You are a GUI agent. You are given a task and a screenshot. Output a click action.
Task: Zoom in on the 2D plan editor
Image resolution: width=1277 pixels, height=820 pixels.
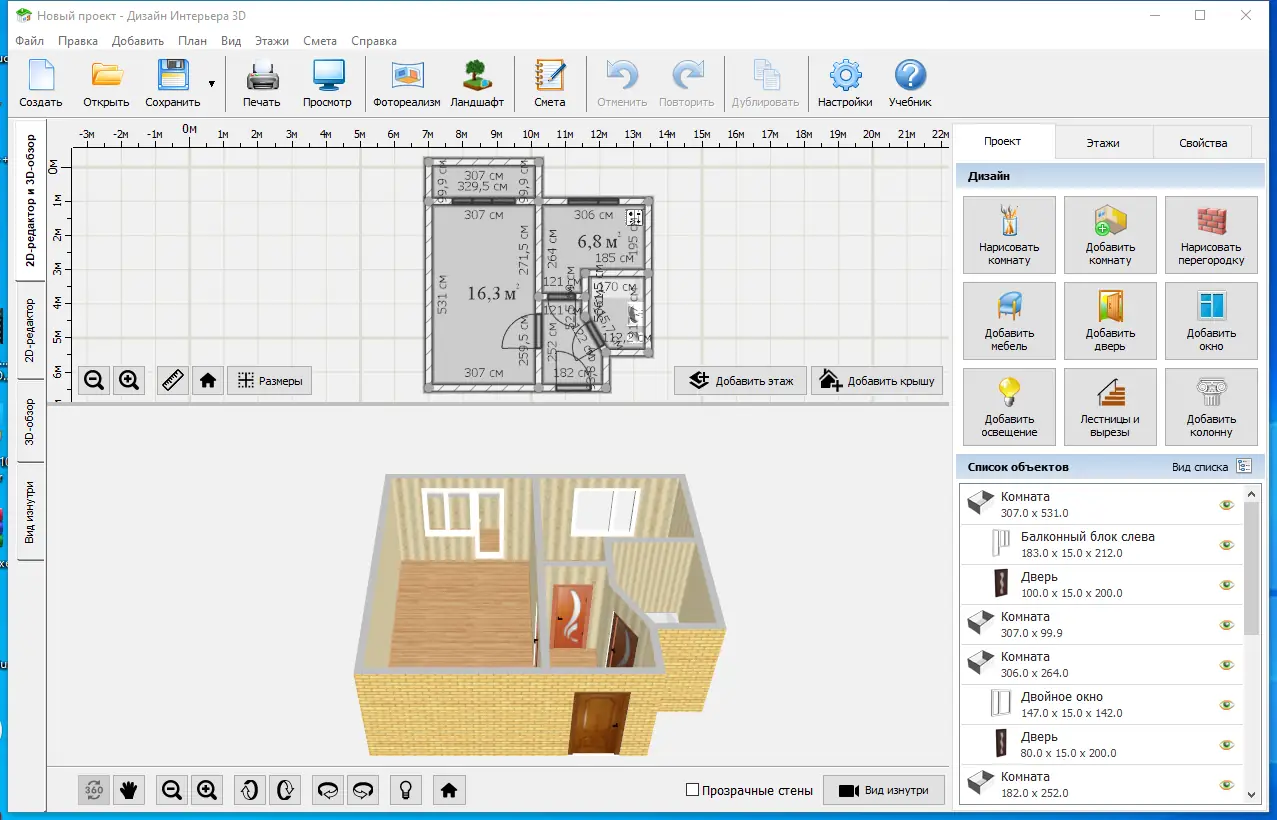(x=129, y=380)
